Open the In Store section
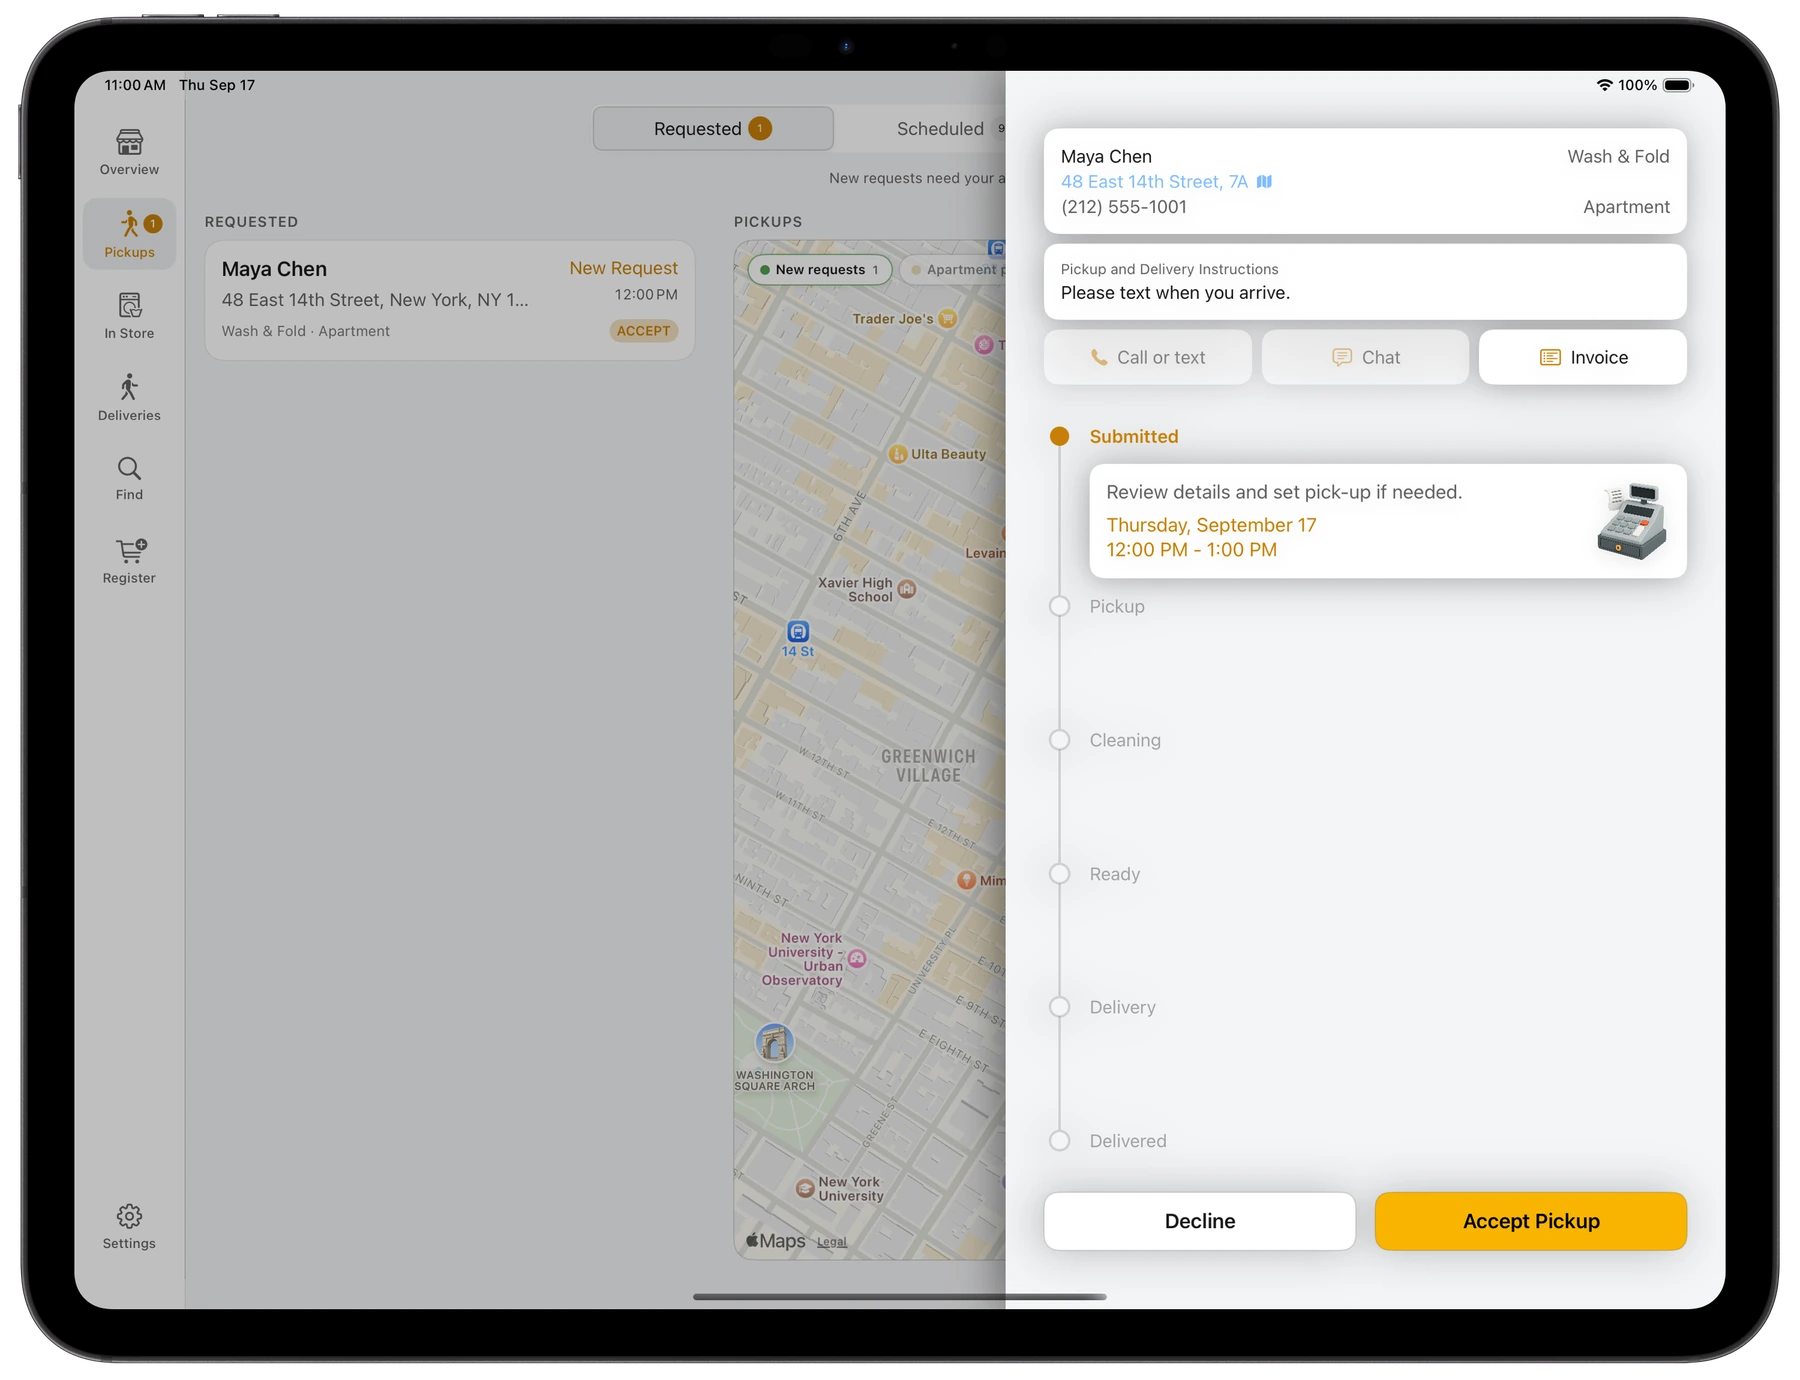The image size is (1800, 1380). [129, 316]
